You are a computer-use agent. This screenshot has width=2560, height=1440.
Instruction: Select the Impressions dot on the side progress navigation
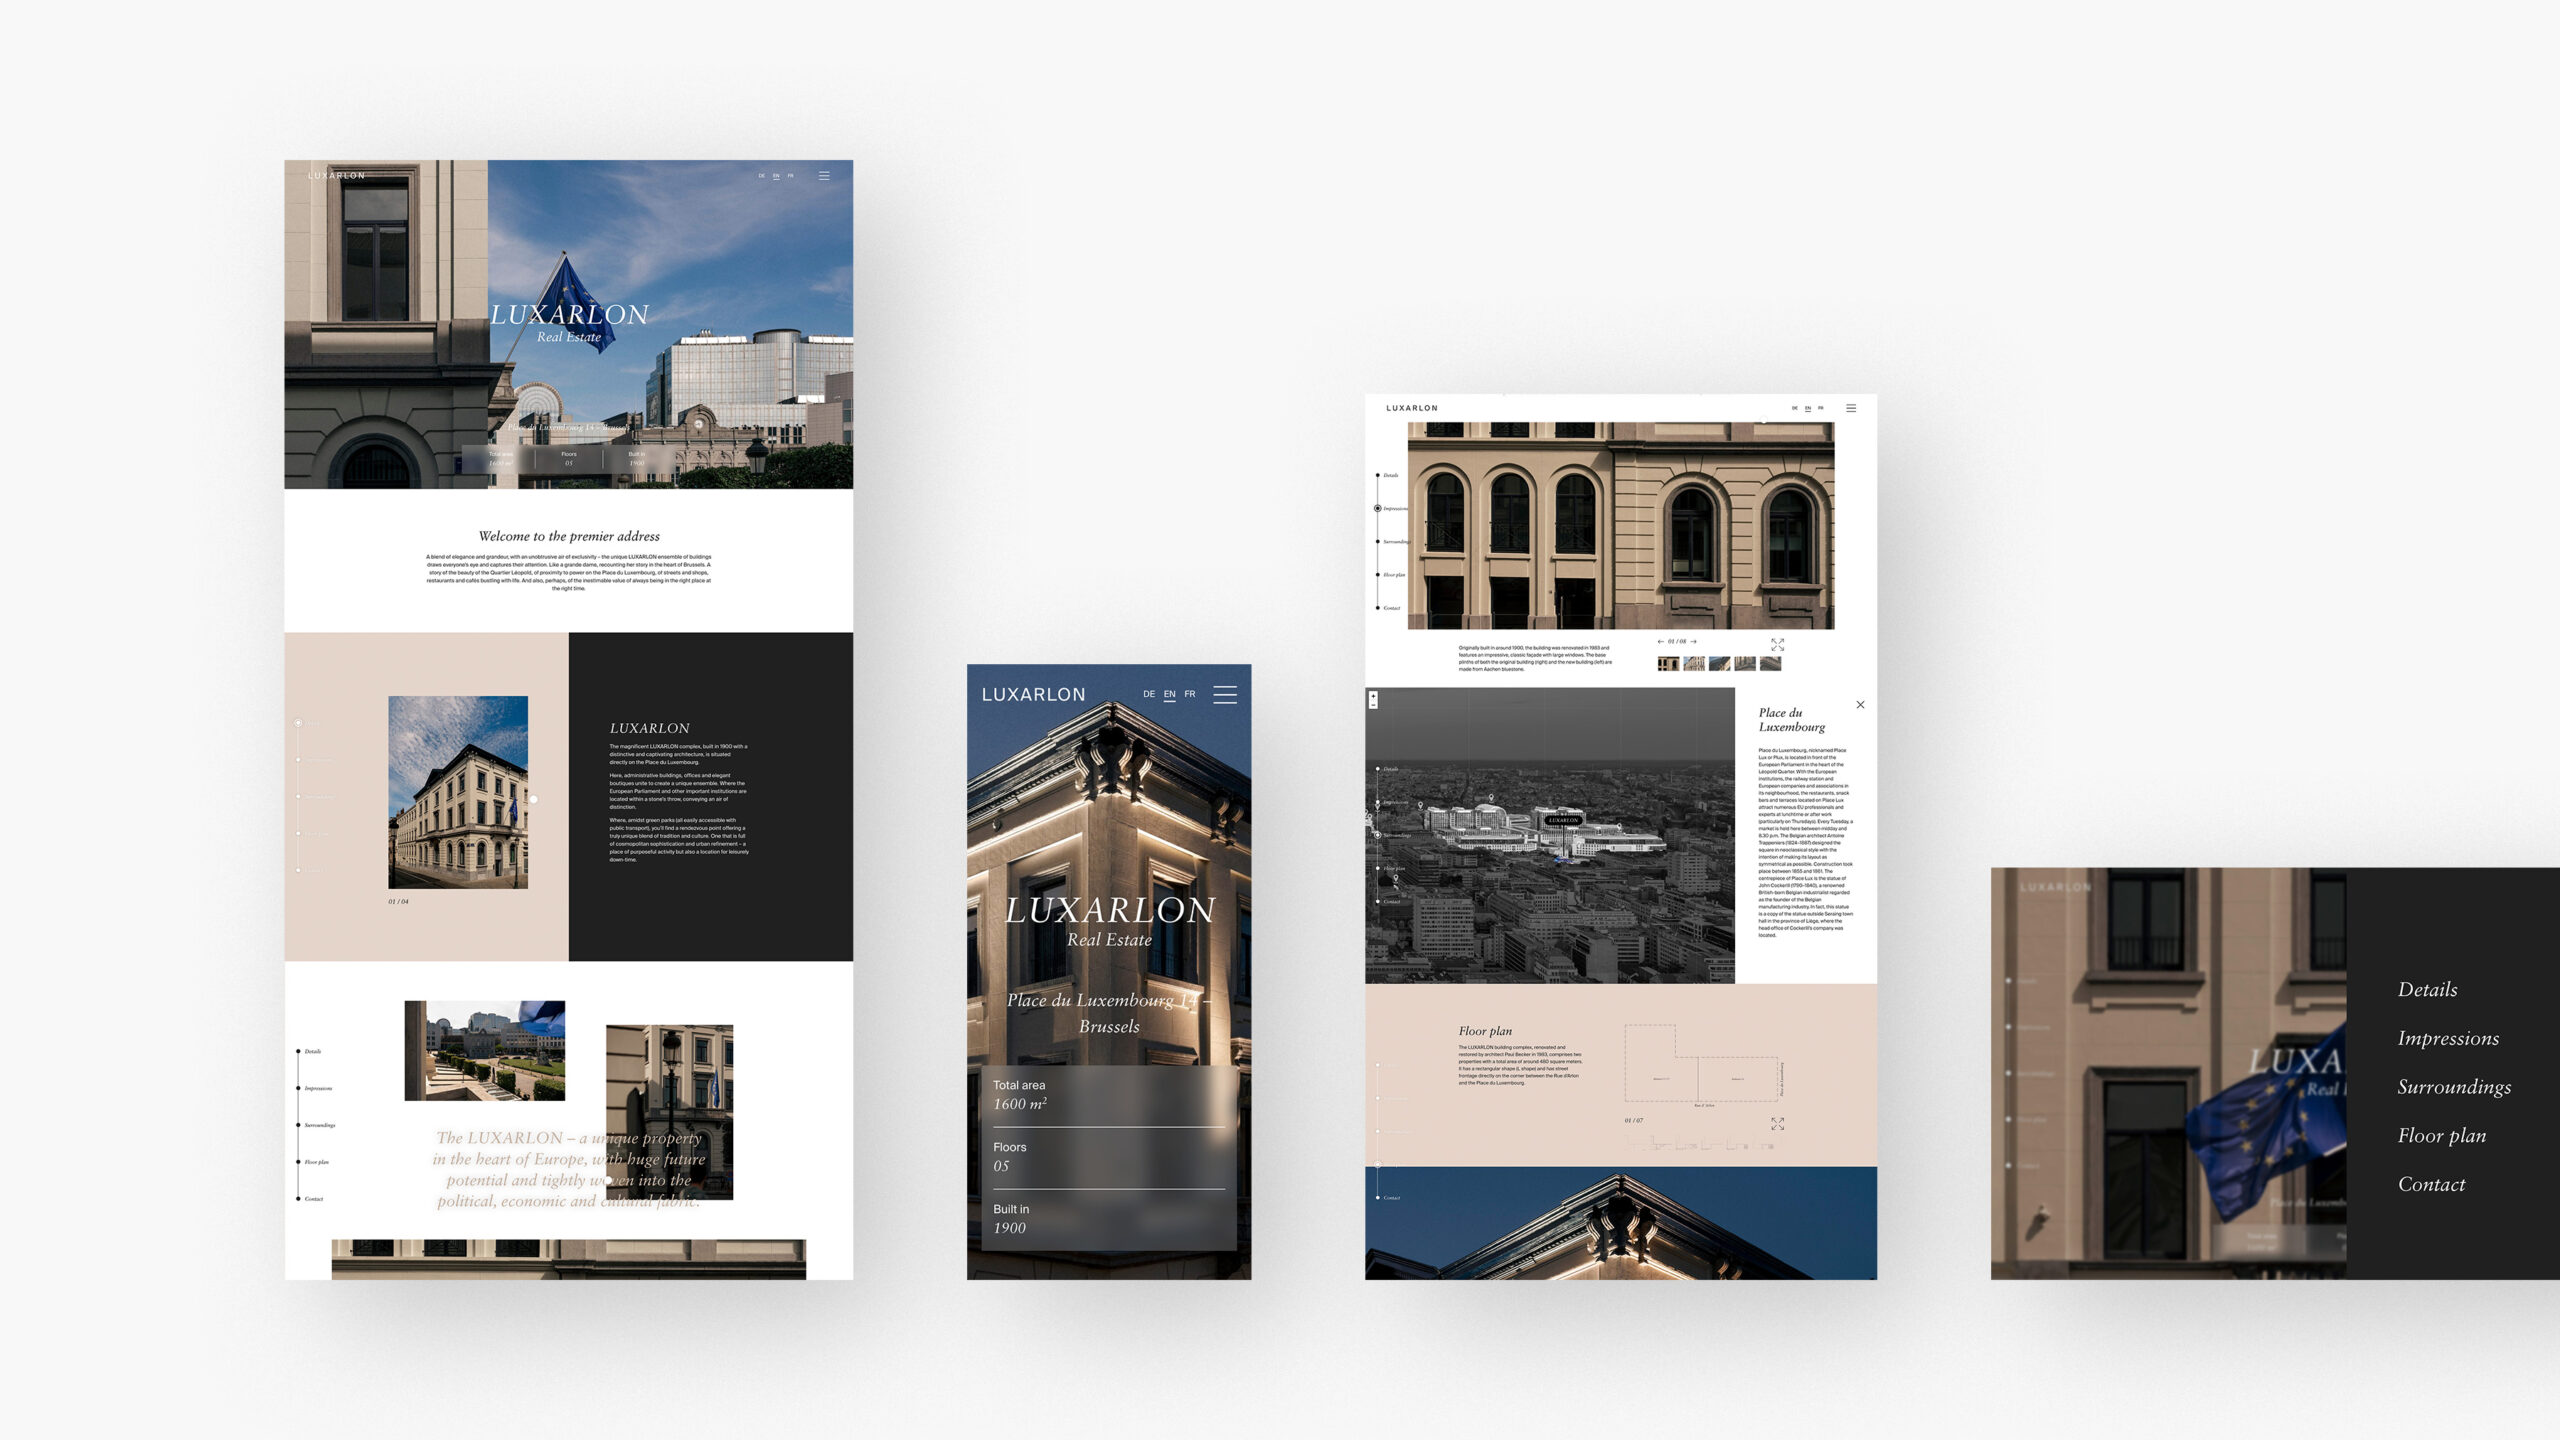click(1377, 508)
